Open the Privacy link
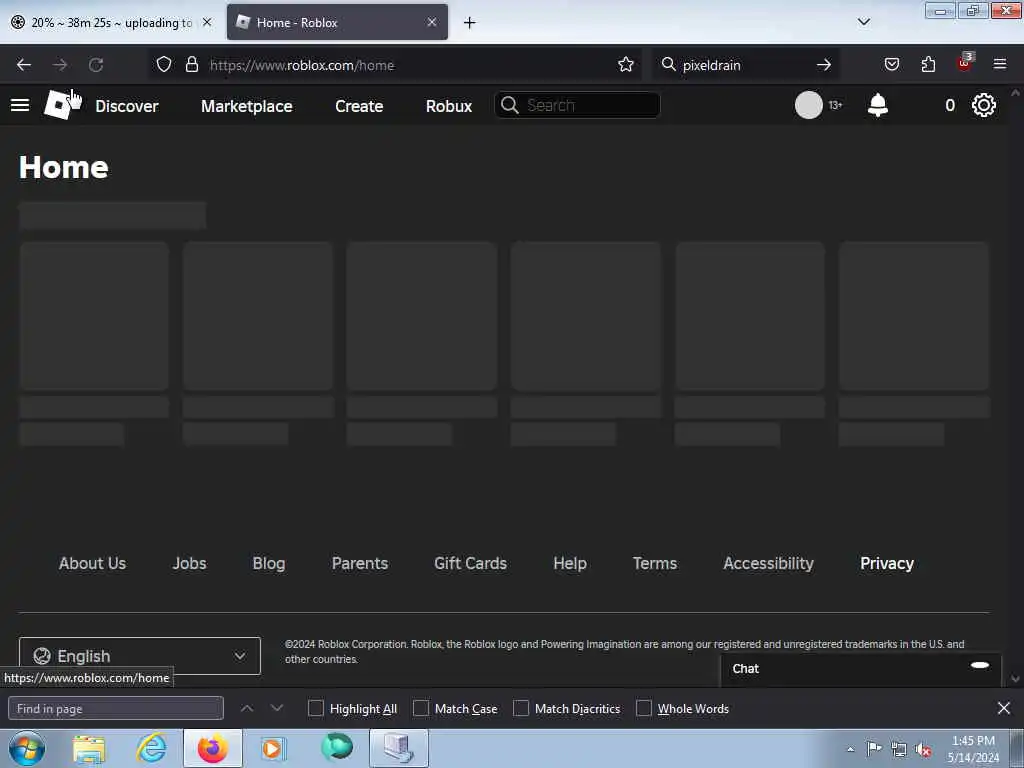1024x768 pixels. click(887, 563)
